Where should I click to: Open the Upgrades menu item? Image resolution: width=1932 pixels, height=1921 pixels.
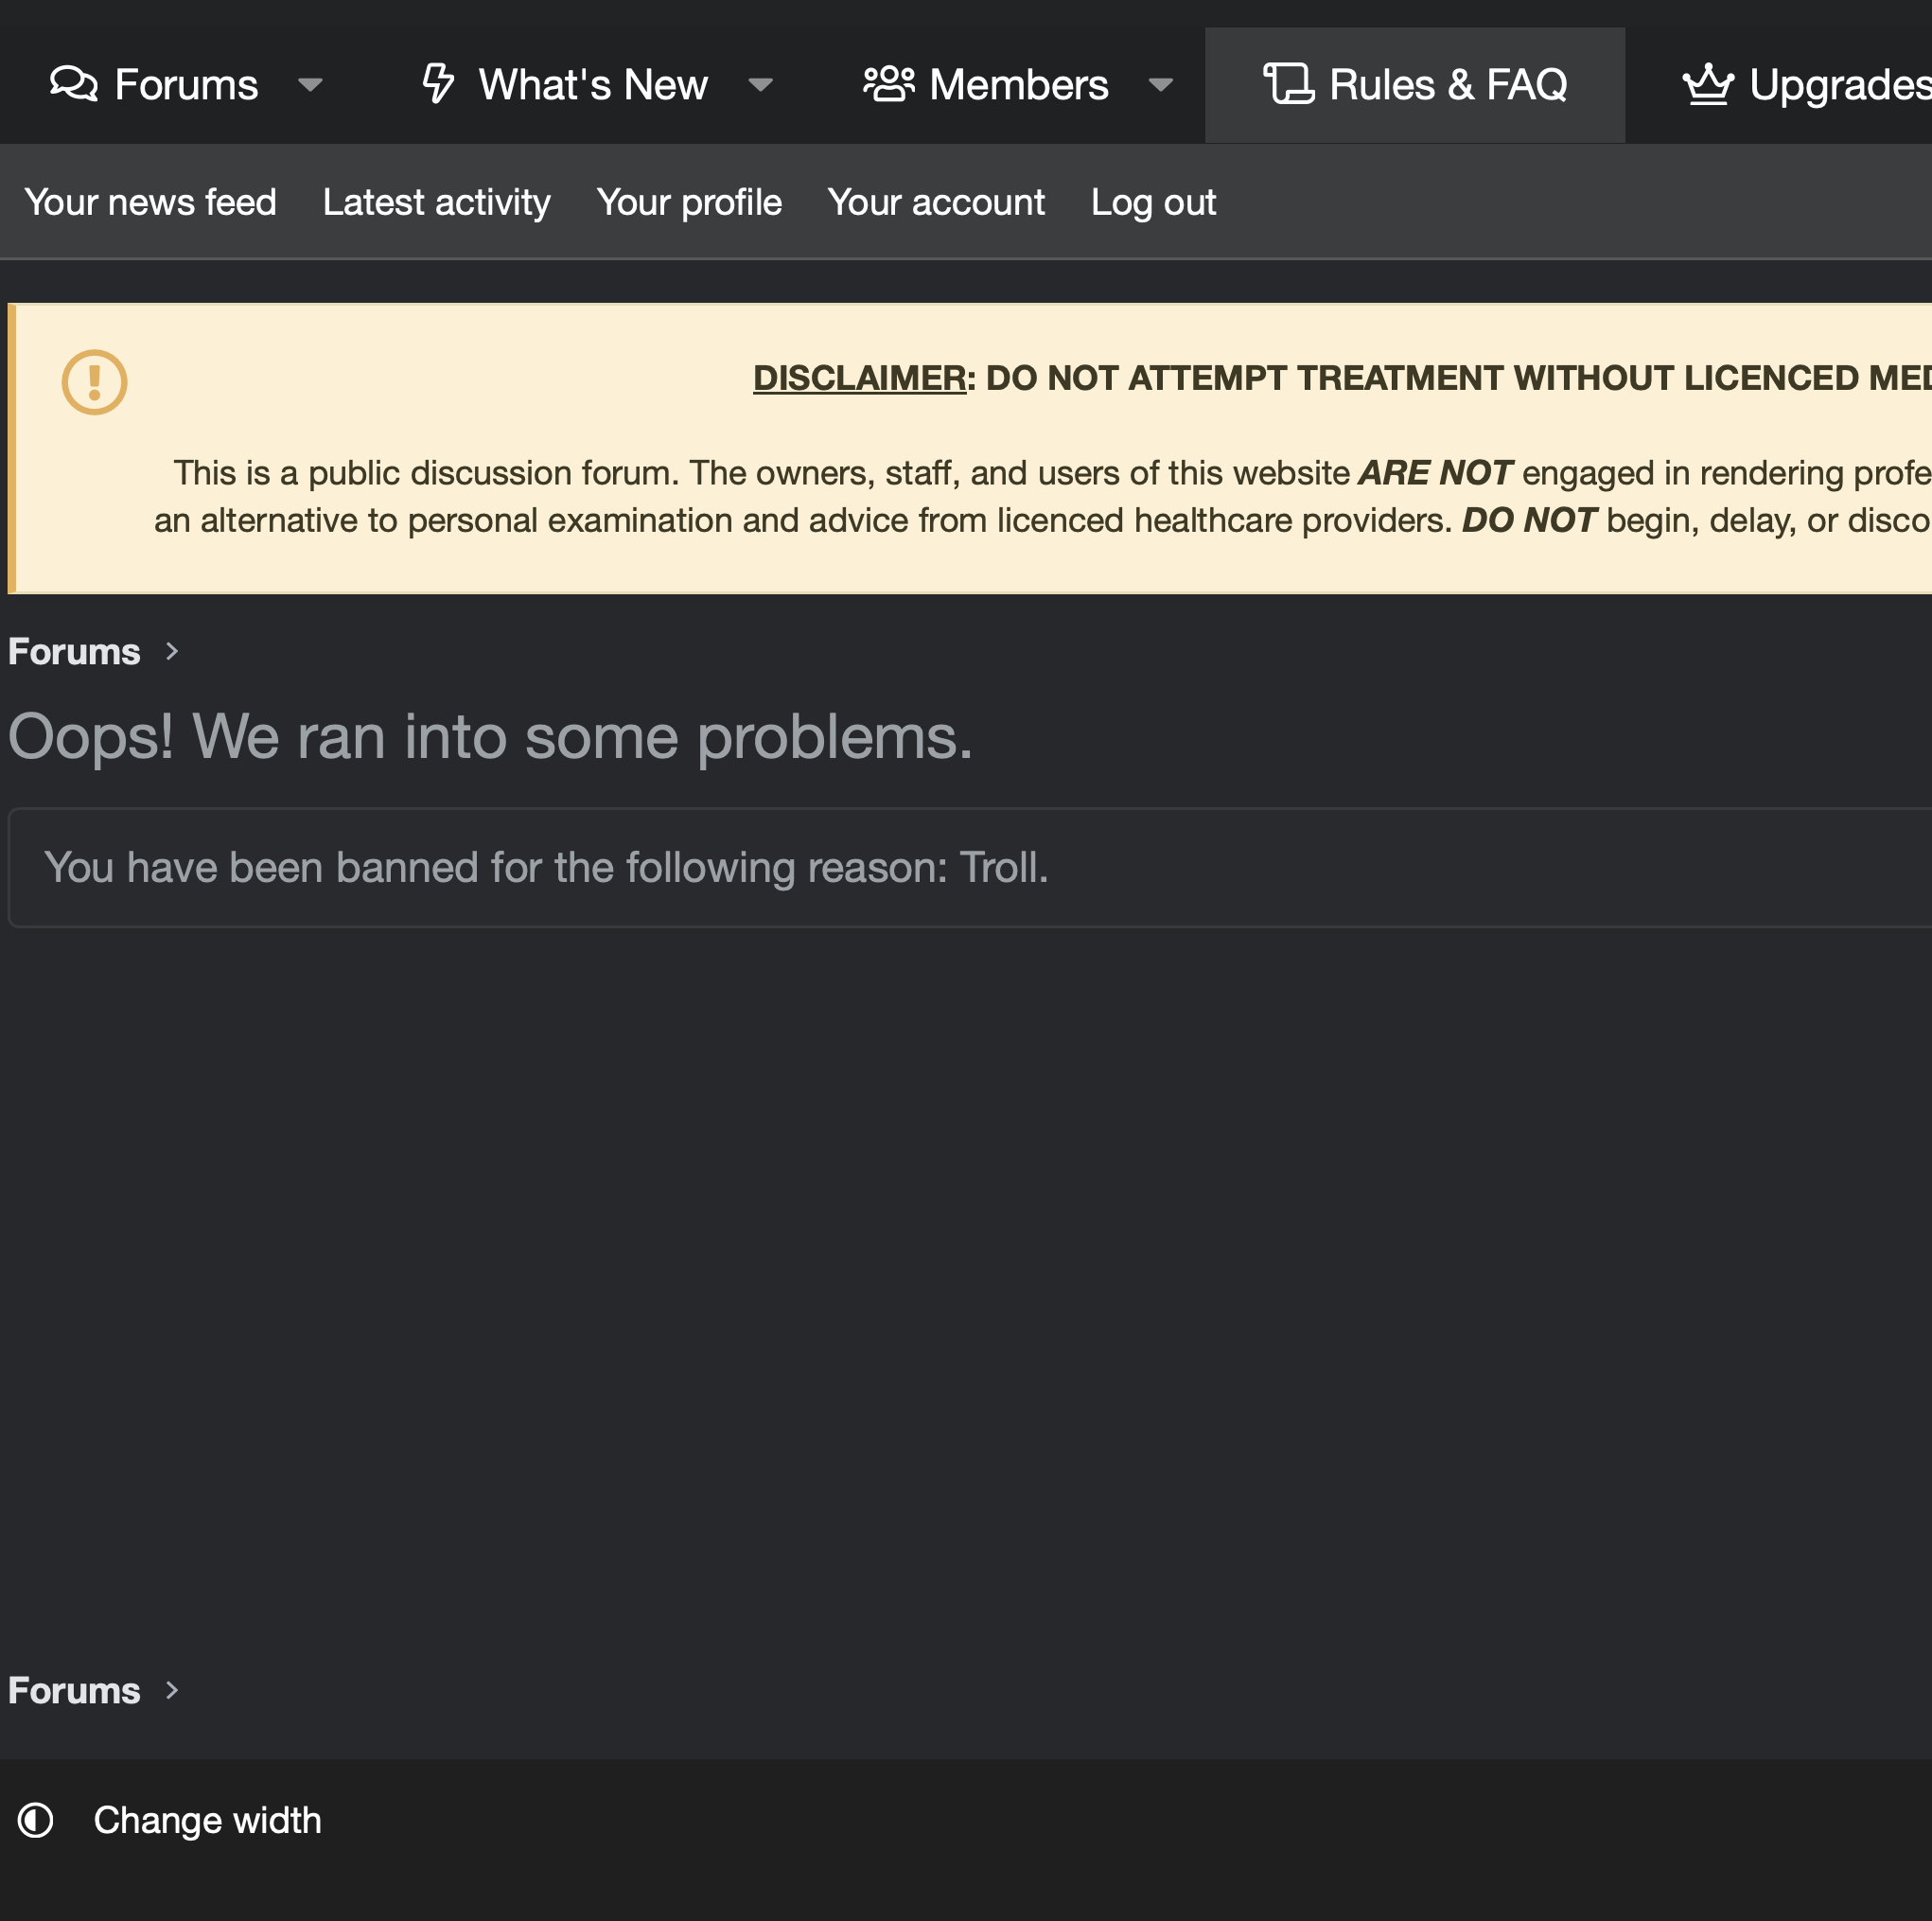tap(1807, 85)
